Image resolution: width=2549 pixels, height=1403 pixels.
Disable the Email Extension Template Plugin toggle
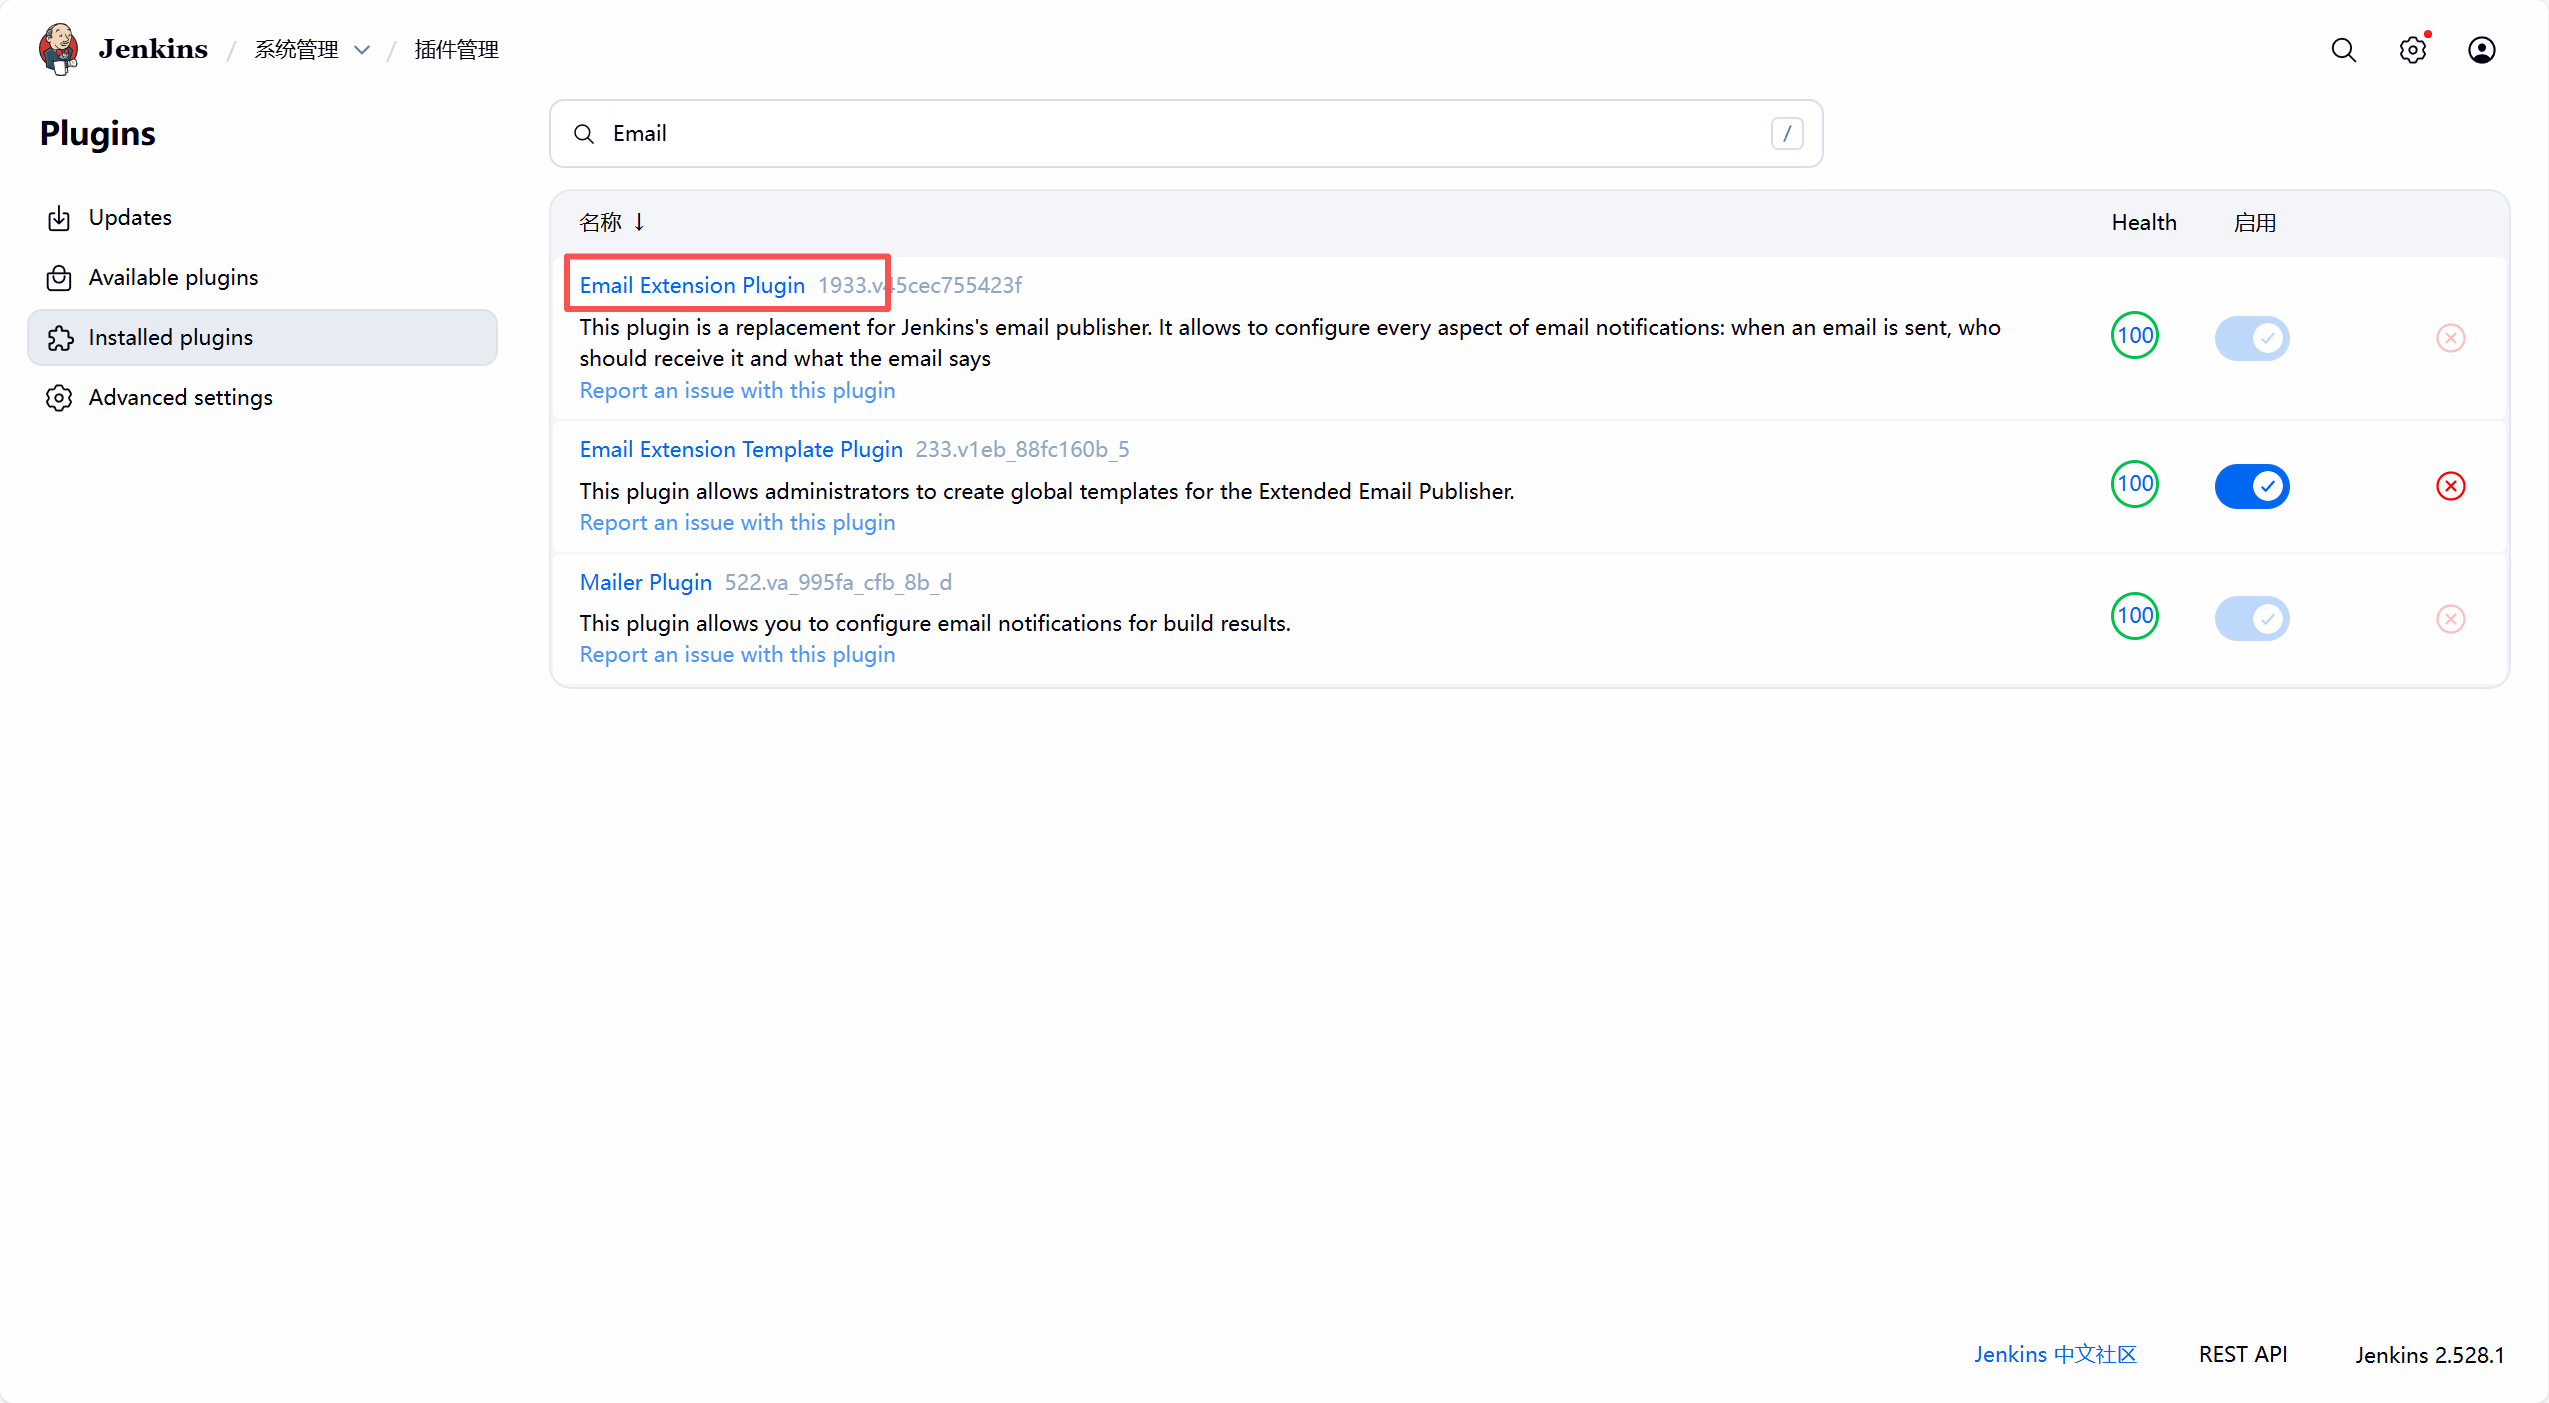coord(2251,486)
